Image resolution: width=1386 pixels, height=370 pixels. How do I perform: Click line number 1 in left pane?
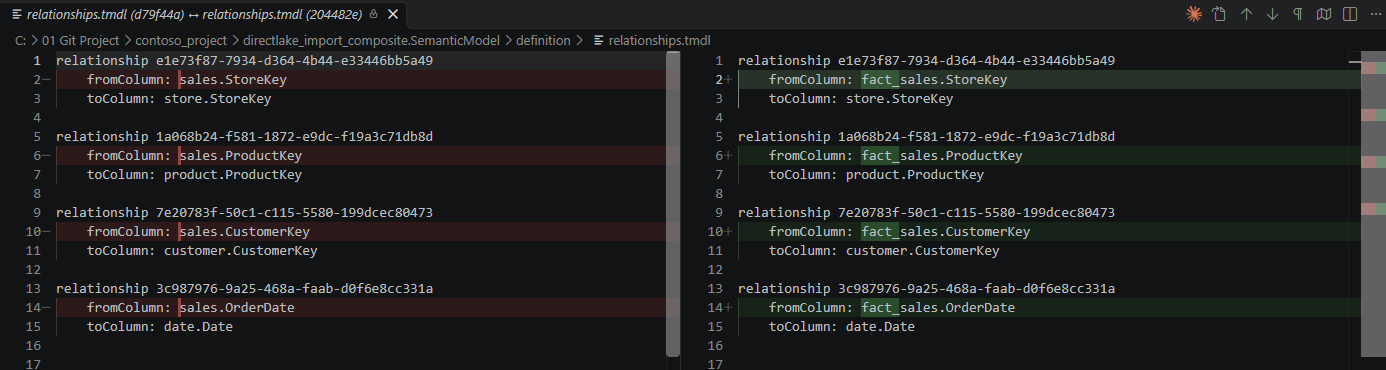point(36,61)
